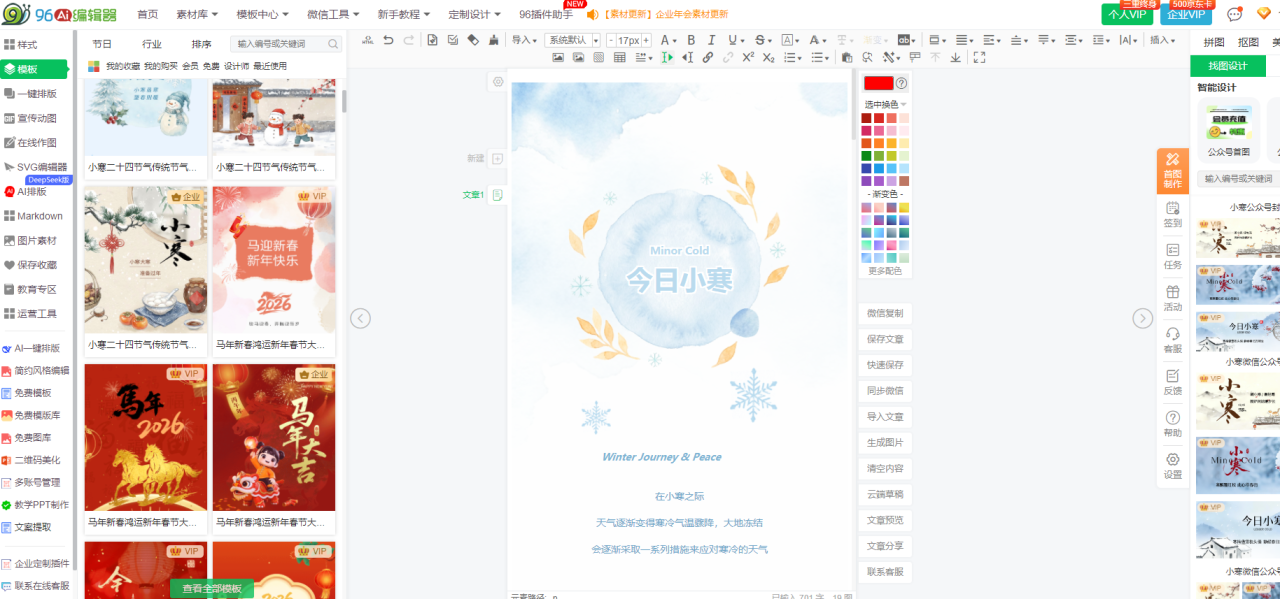Switch to the 节日 template tab
The height and width of the screenshot is (599, 1280).
102,44
